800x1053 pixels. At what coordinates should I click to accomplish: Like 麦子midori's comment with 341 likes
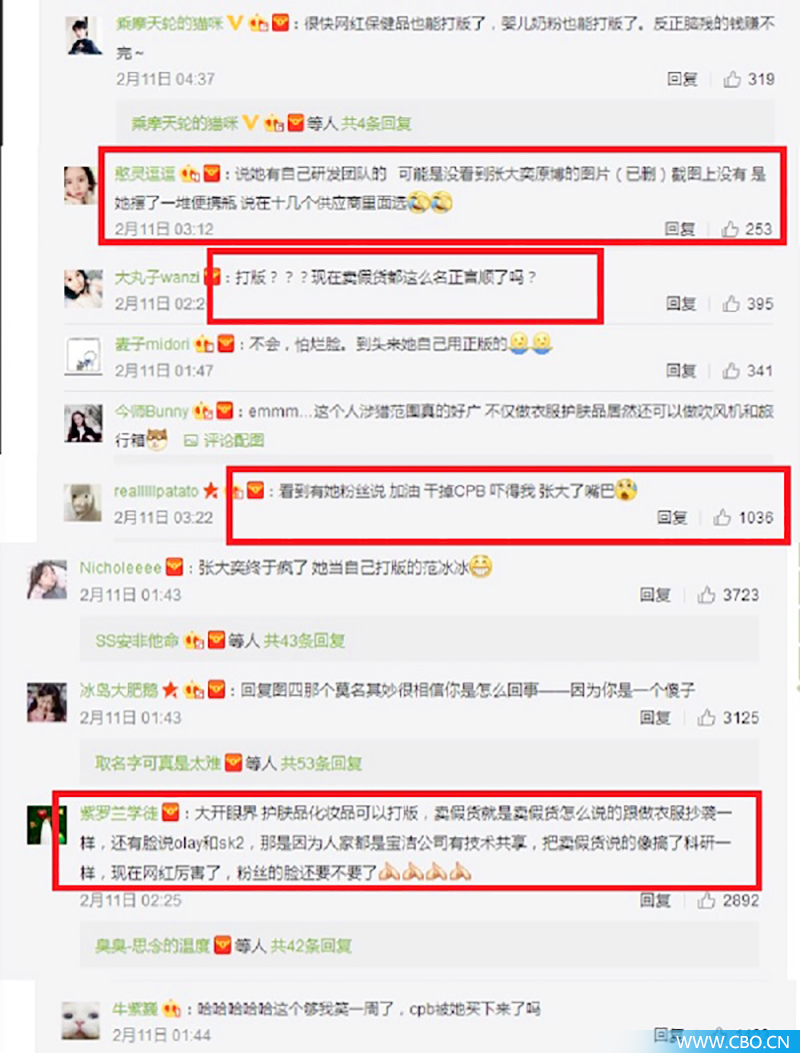point(731,371)
